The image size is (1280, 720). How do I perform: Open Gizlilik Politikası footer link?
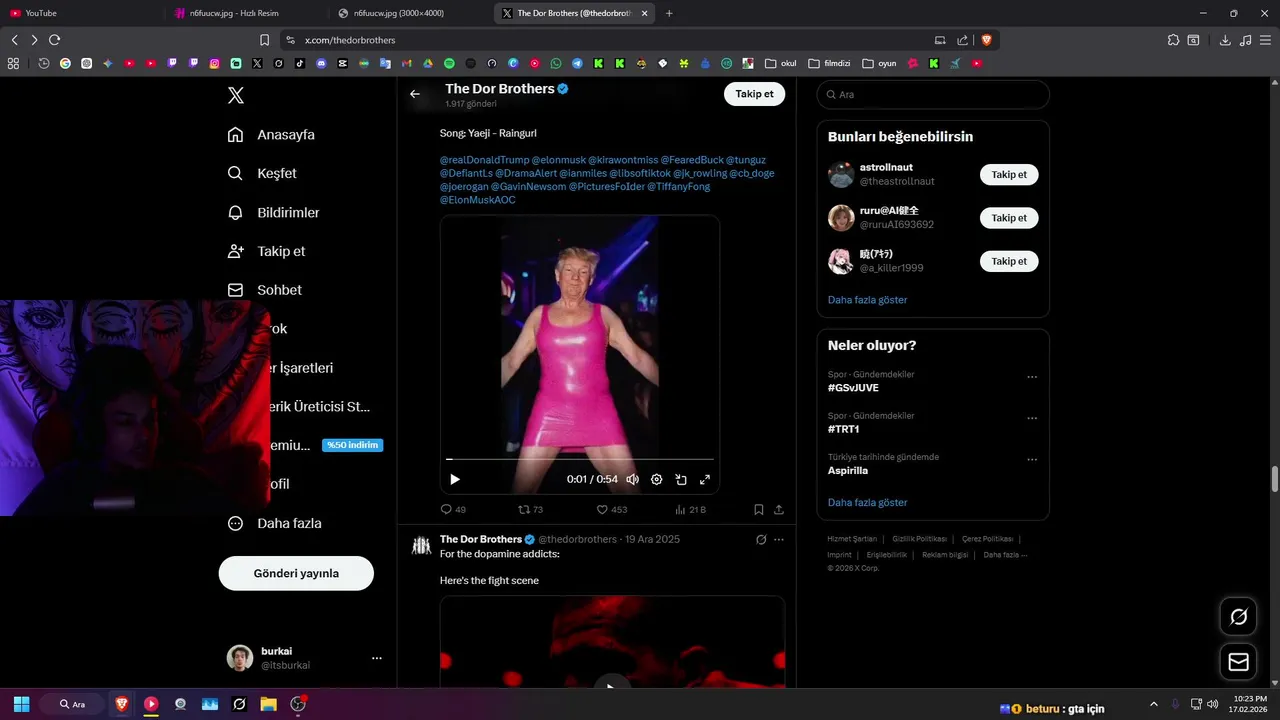(918, 539)
